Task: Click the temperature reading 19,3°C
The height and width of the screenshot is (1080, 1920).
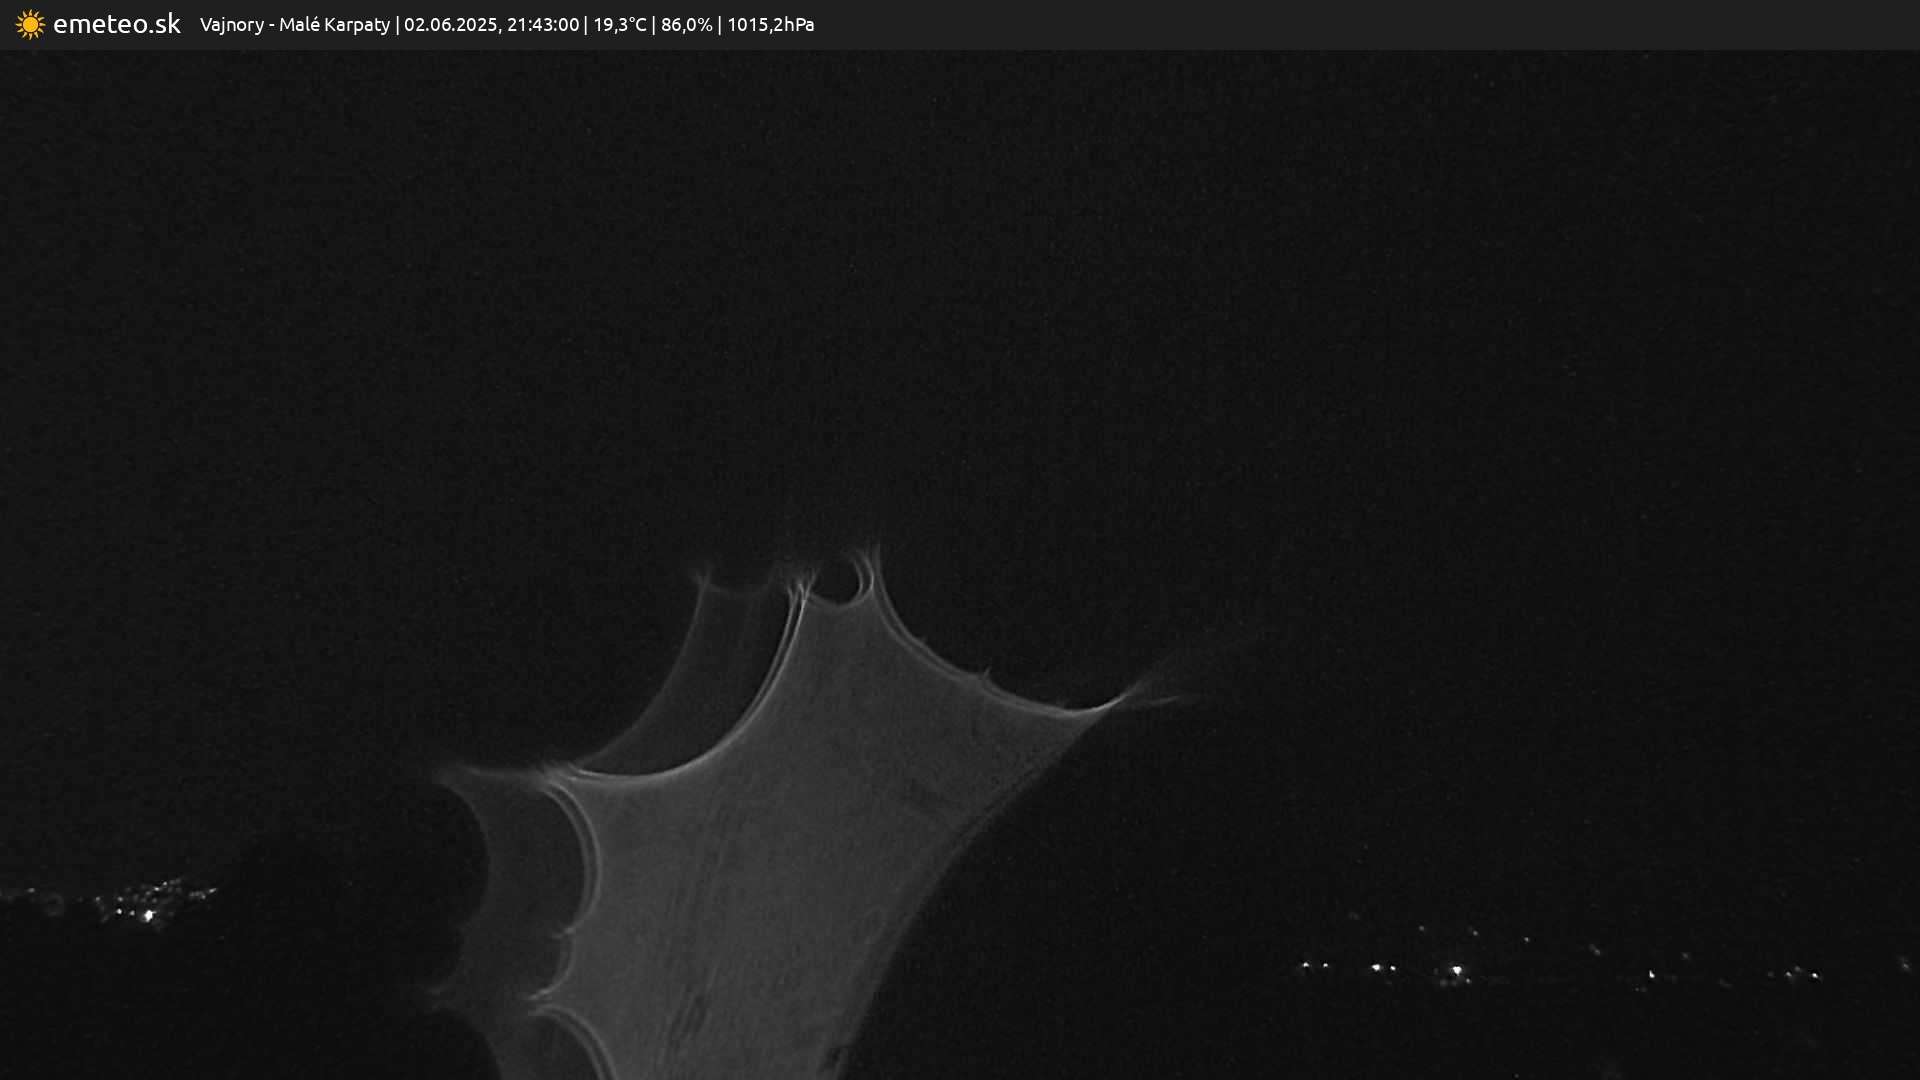Action: pos(619,24)
